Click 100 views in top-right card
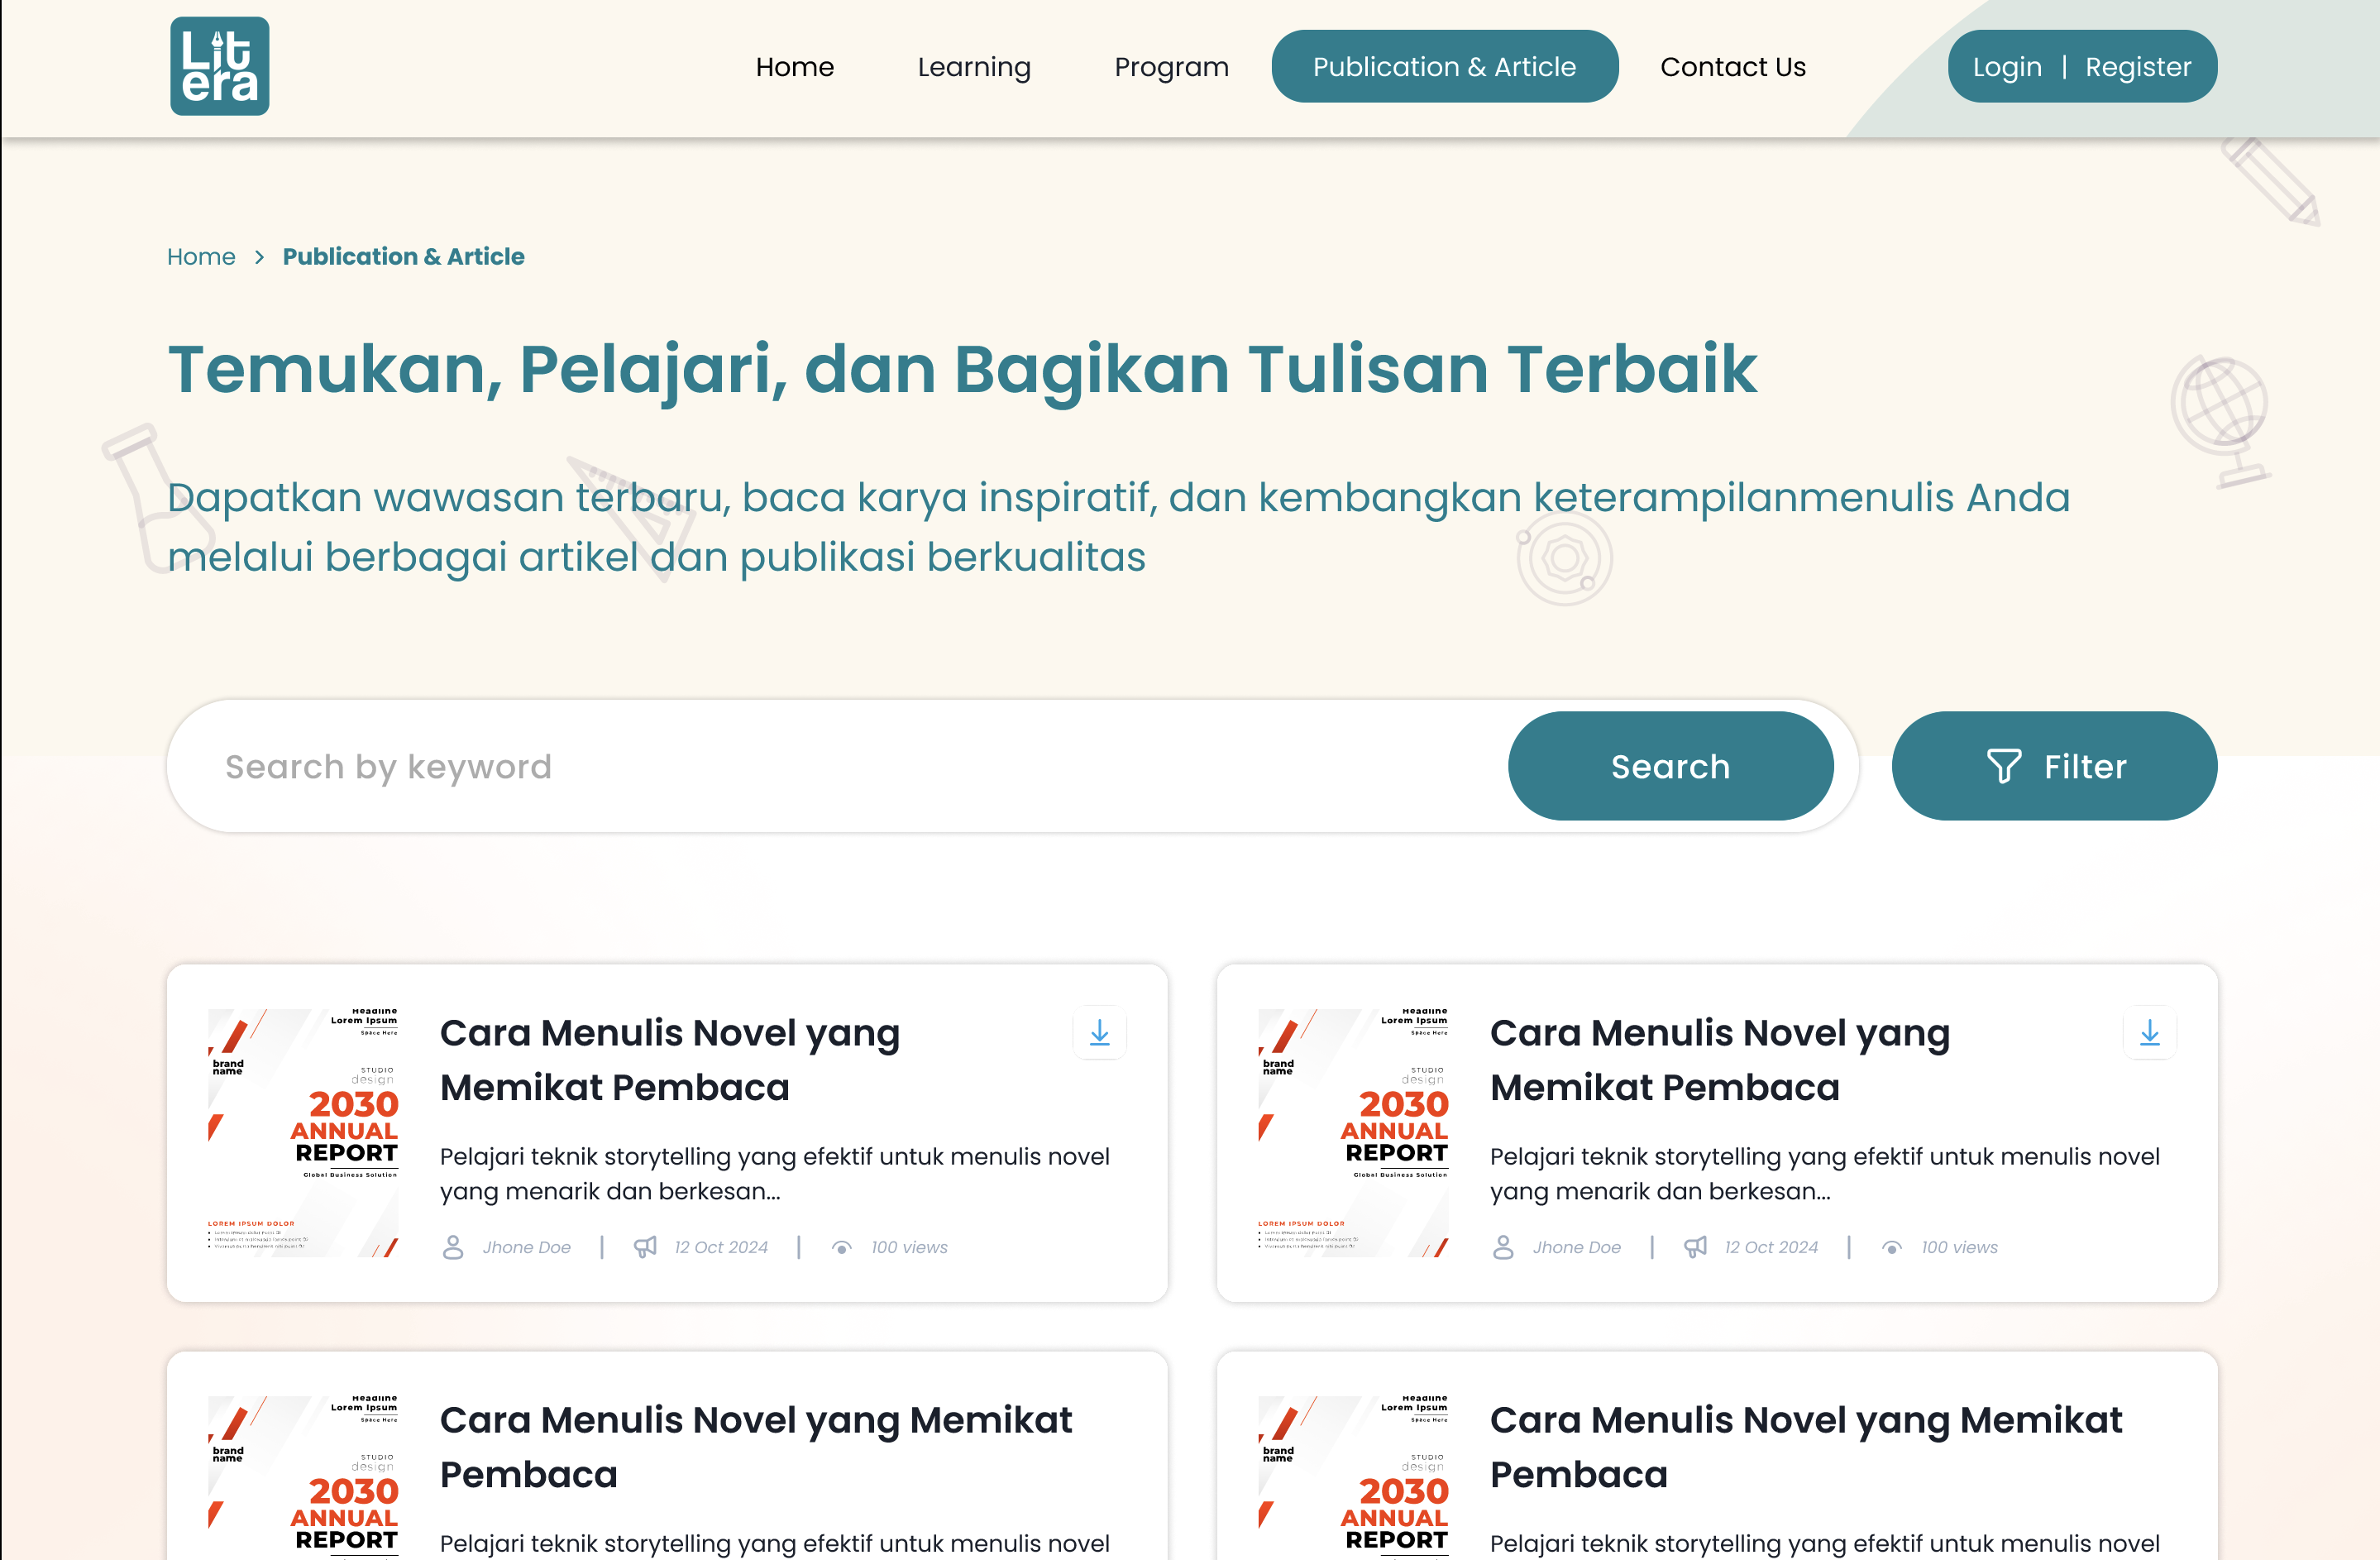The width and height of the screenshot is (2380, 1560). [x=1959, y=1248]
